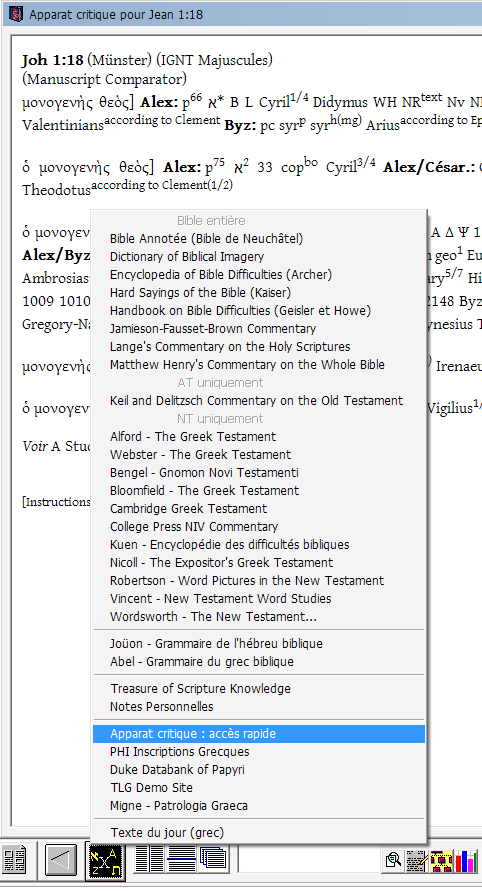Click the pencil edit notes icon
Image resolution: width=482 pixels, height=892 pixels.
point(417,860)
